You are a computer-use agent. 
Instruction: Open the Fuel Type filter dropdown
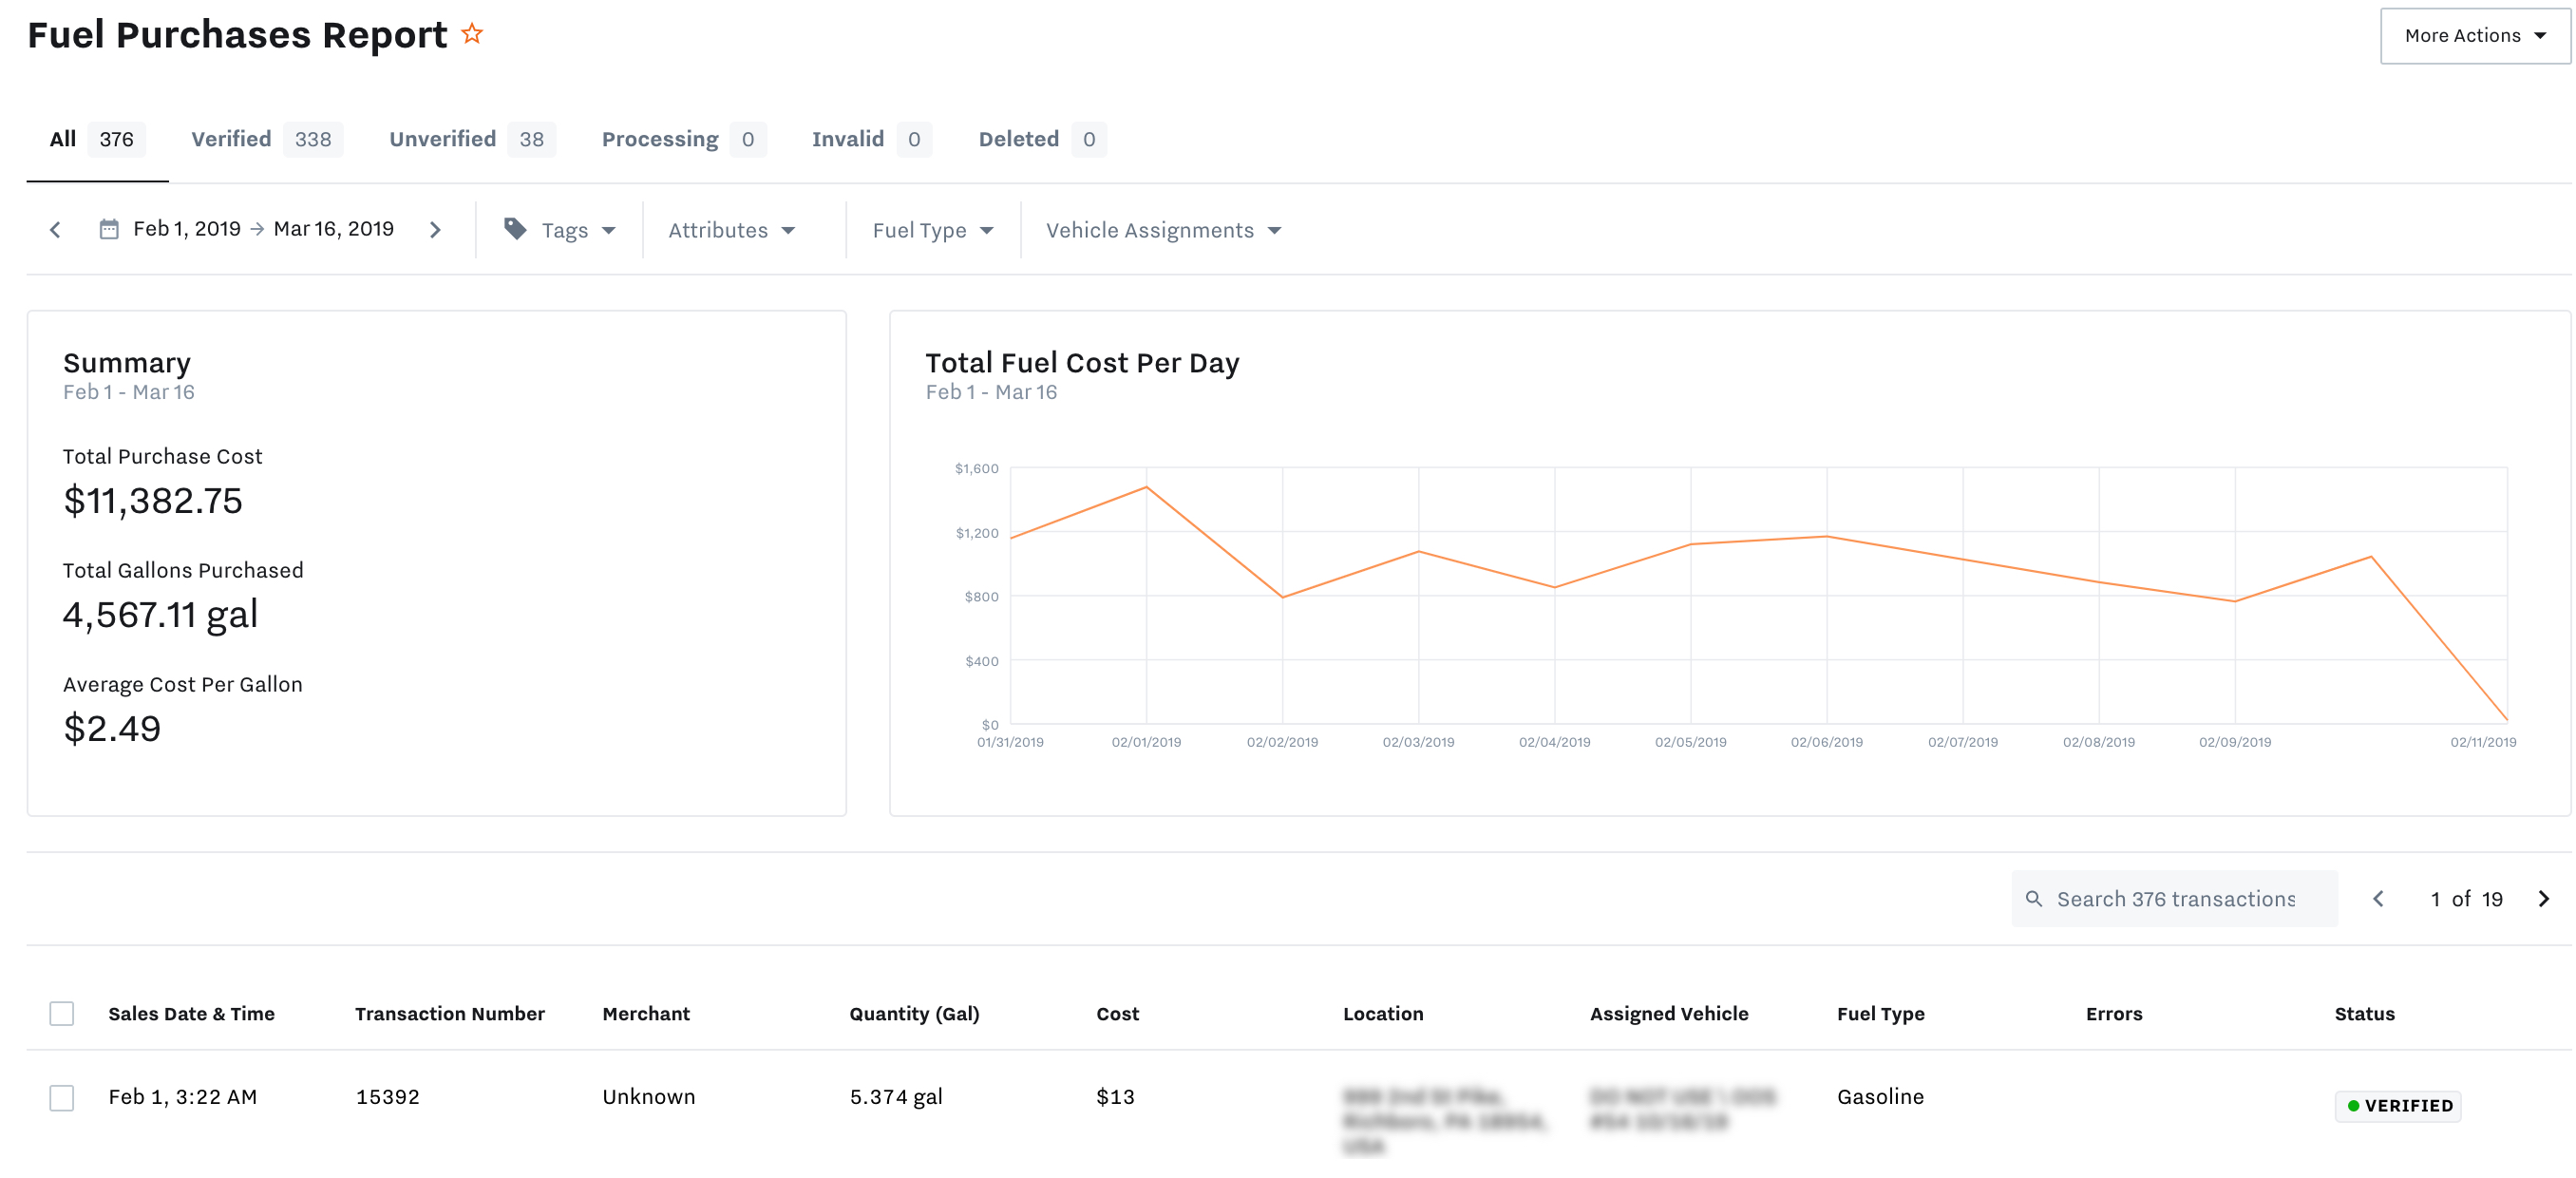click(933, 230)
